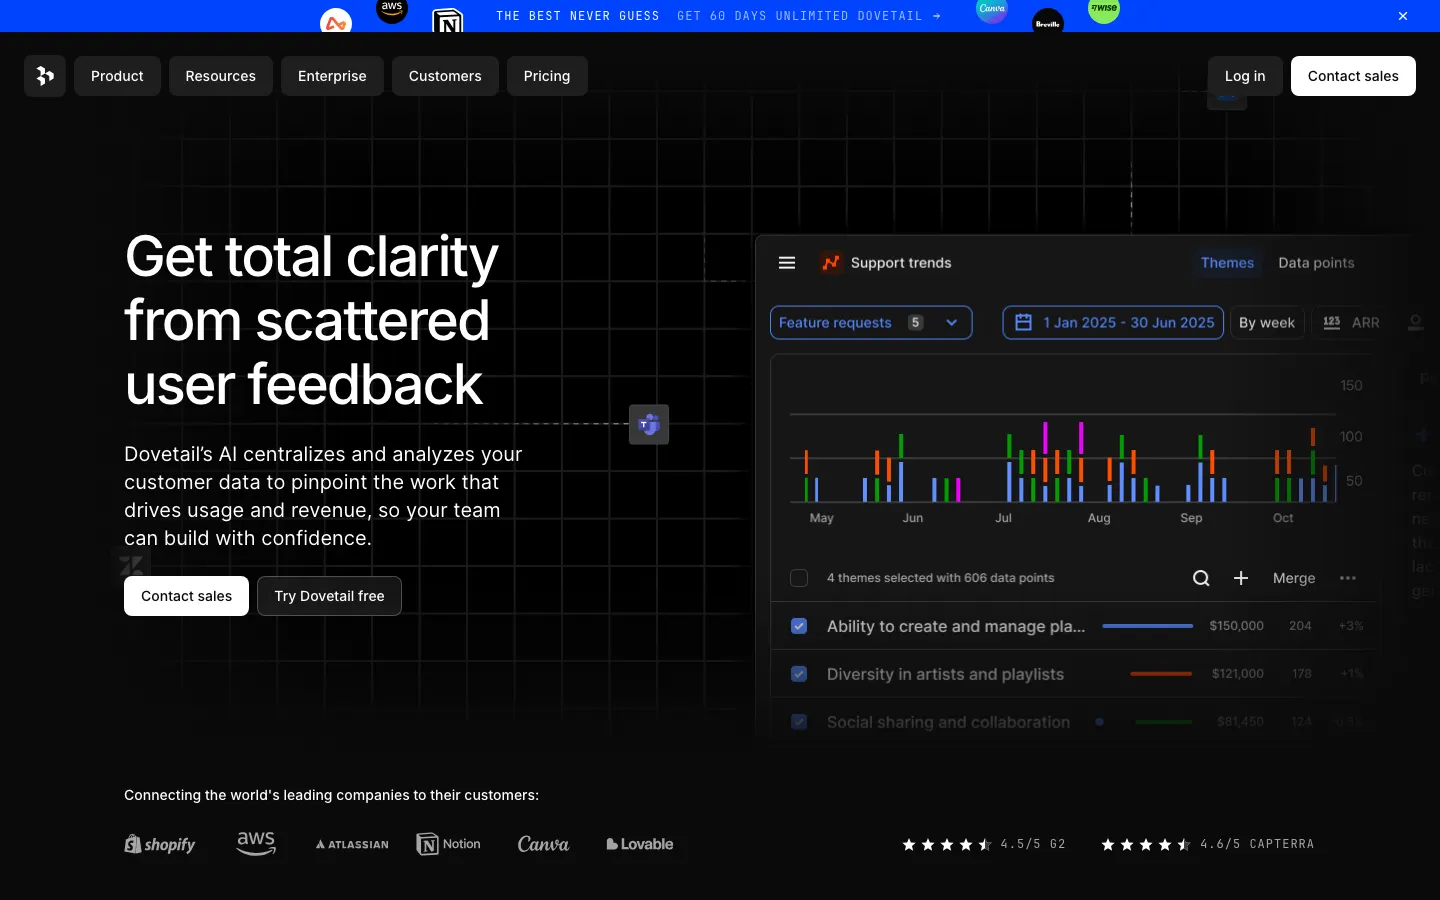Open the Product navigation menu
This screenshot has width=1440, height=900.
click(x=117, y=76)
